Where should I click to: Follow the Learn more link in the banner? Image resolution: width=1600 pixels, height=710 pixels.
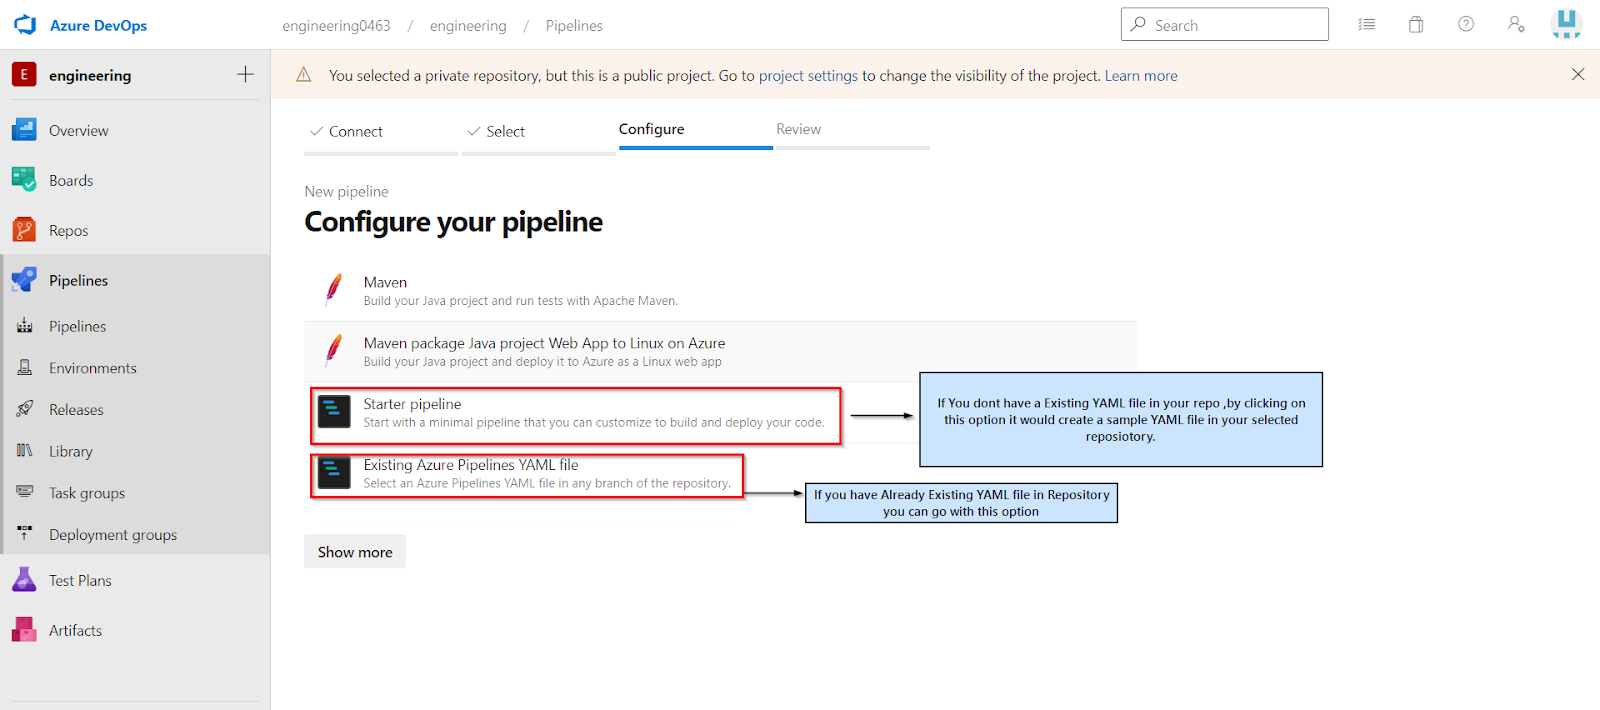(1141, 76)
